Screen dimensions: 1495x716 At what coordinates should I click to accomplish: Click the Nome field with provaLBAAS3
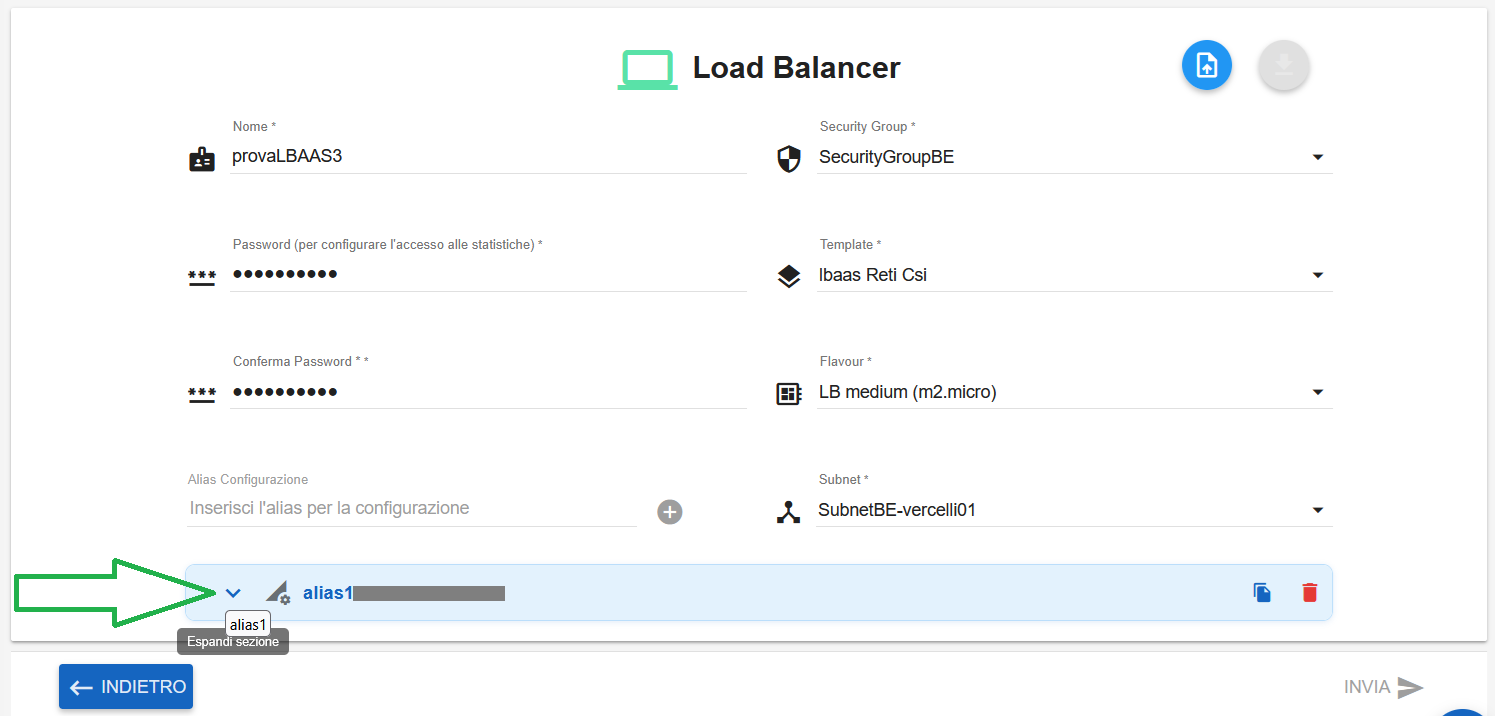488,157
